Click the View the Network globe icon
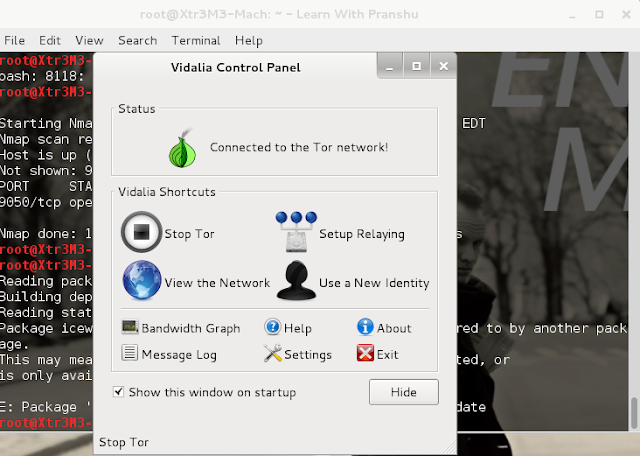The image size is (640, 456). click(141, 281)
